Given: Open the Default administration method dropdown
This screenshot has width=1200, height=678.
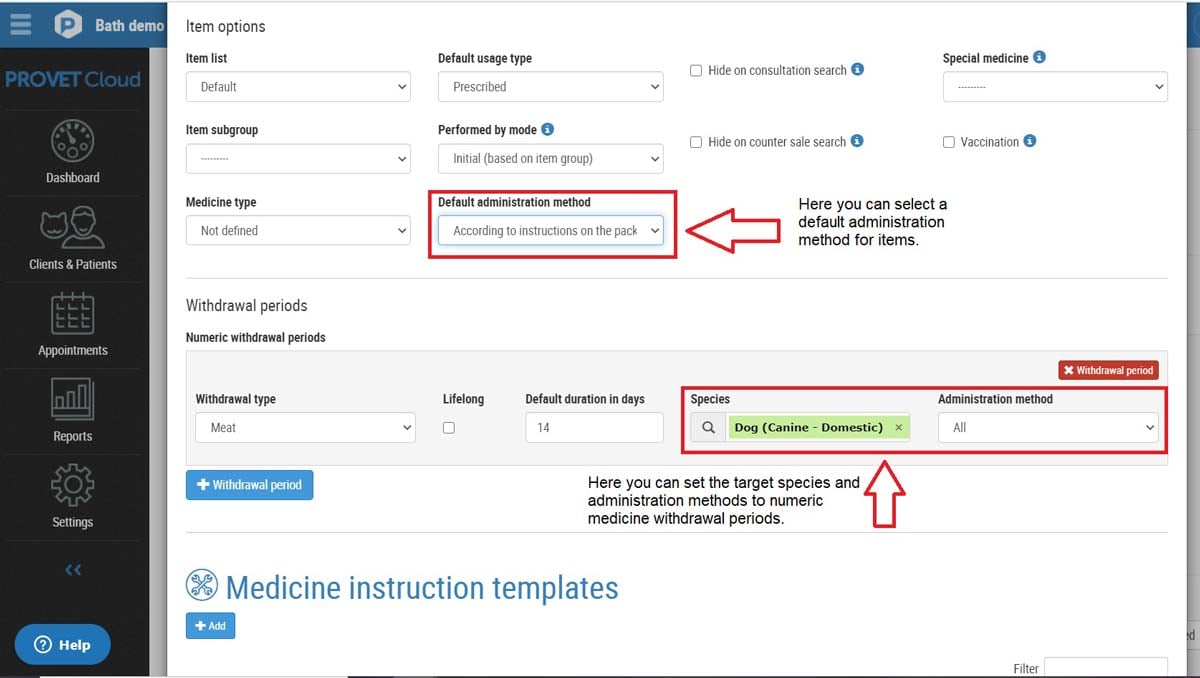Looking at the screenshot, I should click(551, 230).
